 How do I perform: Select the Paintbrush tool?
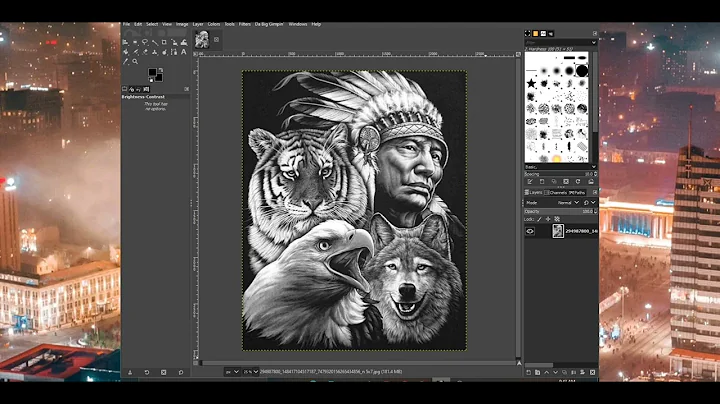click(x=136, y=52)
